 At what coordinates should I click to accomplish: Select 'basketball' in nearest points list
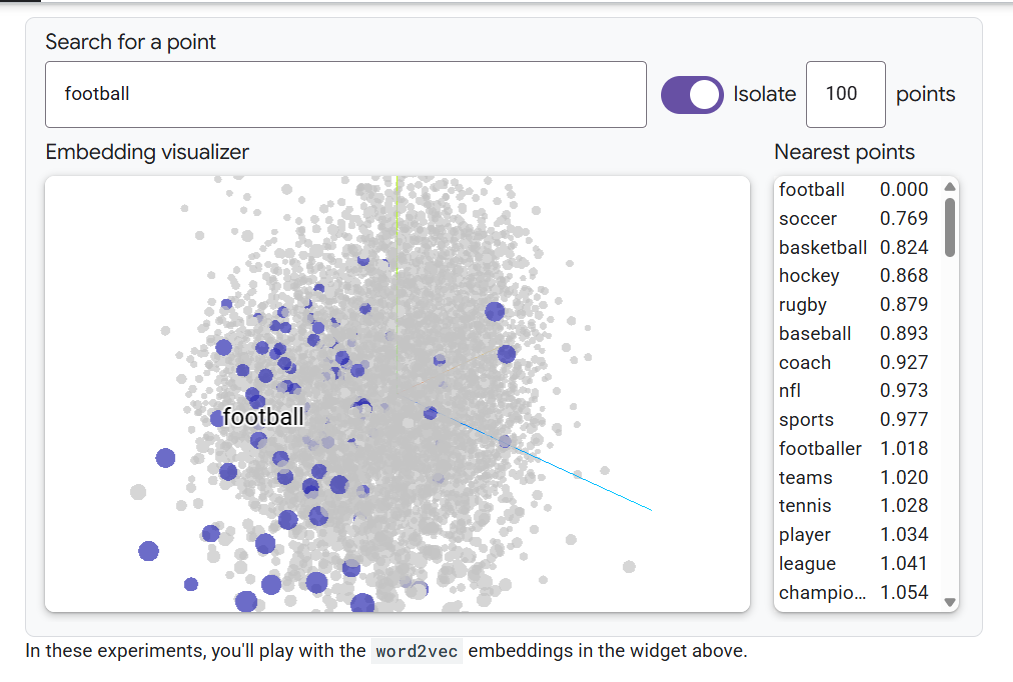point(823,248)
